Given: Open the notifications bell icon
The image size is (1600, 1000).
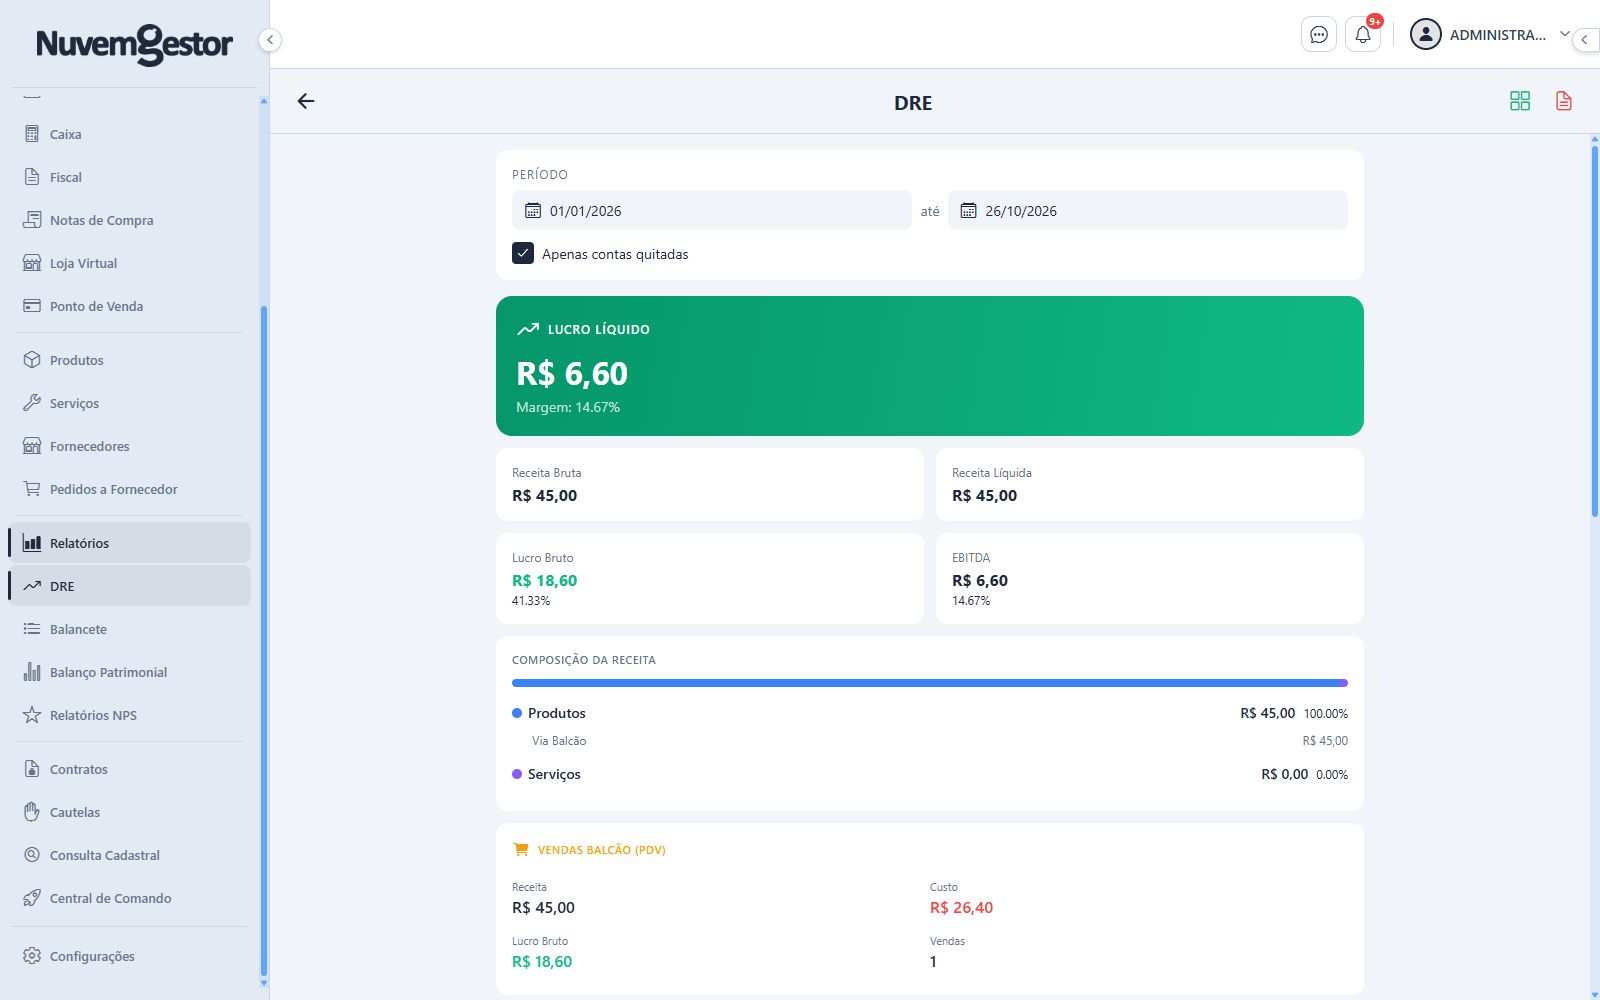Looking at the screenshot, I should [x=1363, y=35].
